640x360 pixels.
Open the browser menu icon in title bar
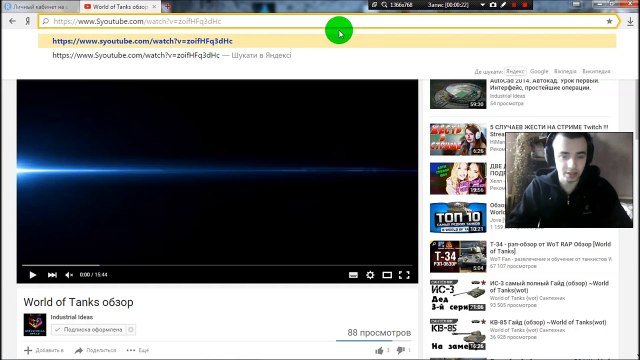click(576, 4)
